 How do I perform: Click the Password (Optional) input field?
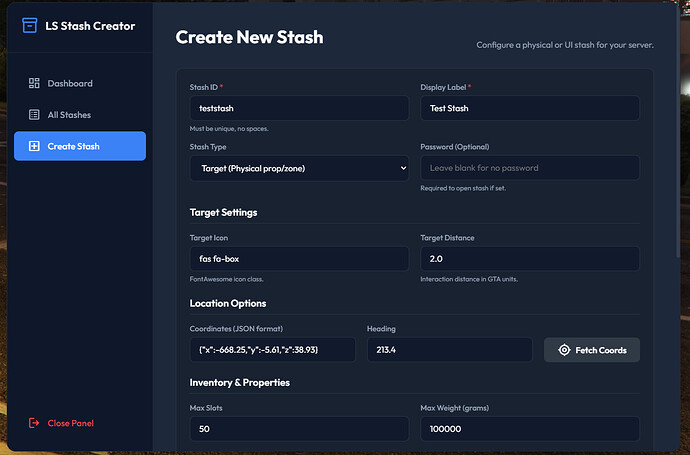click(530, 168)
